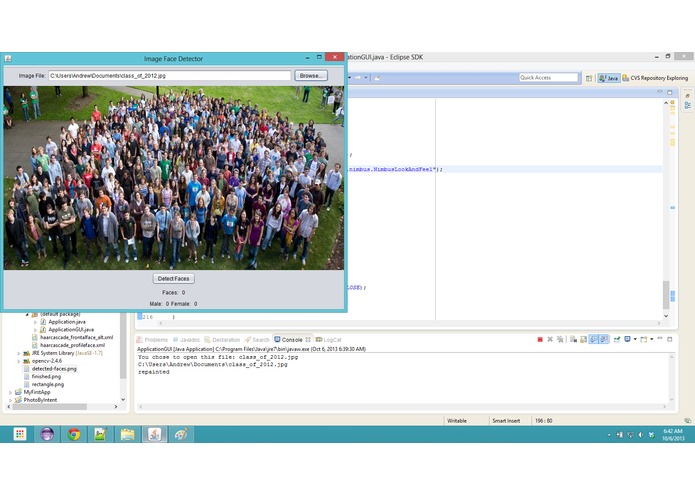Viewport: 695px width, 494px height.
Task: Click Remove Launch icon in Console toolbar
Action: point(550,339)
